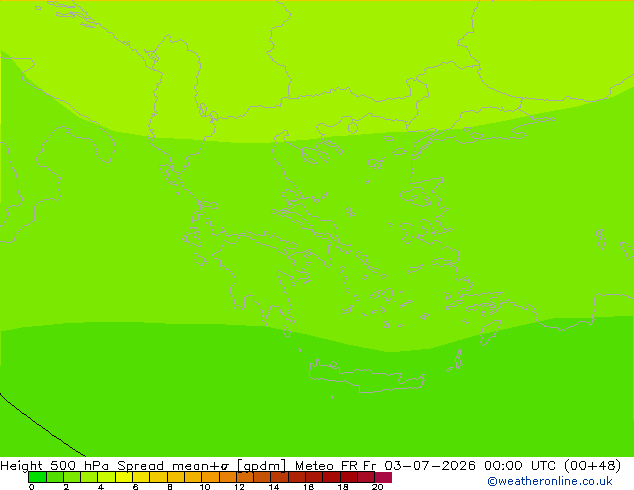Pick the orange legend swatch between 10 and 11

click(x=210, y=477)
